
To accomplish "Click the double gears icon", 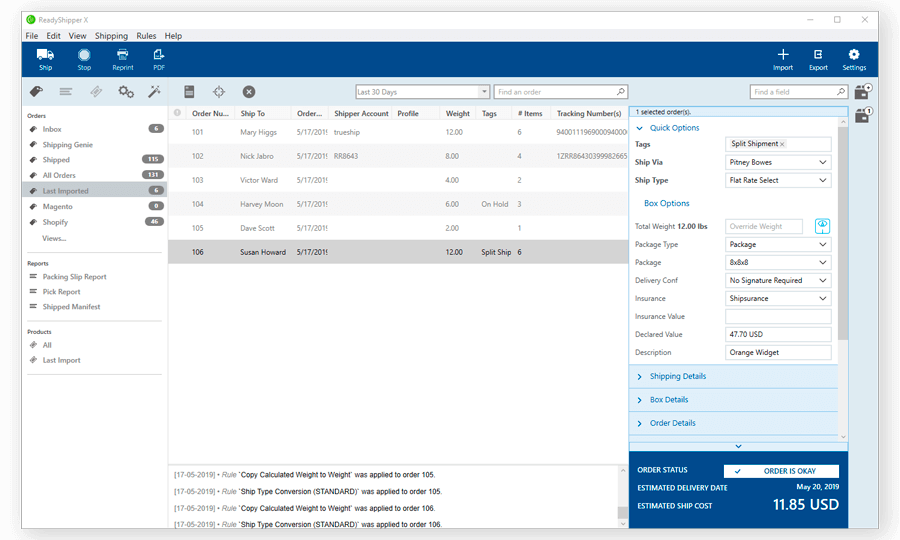I will pos(126,91).
